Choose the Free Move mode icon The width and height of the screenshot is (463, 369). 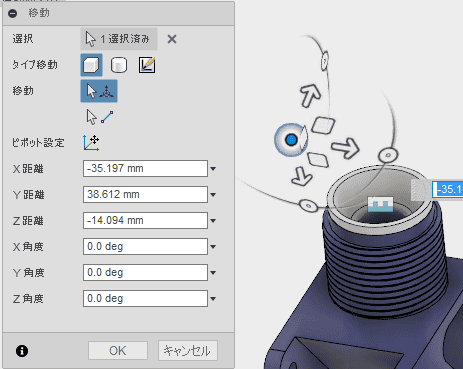tap(99, 91)
